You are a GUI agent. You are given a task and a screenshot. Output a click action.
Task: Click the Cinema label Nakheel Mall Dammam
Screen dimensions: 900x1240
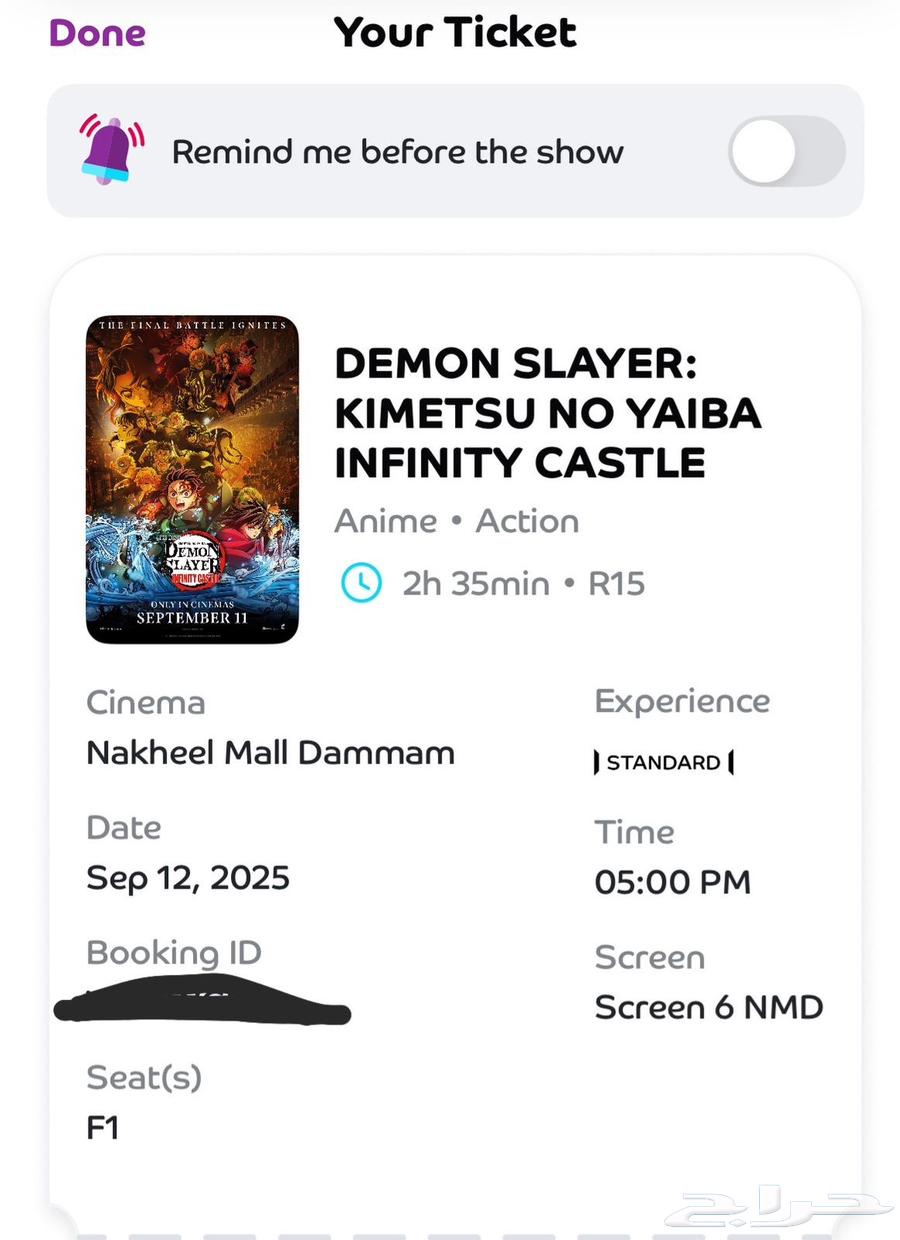[x=270, y=752]
